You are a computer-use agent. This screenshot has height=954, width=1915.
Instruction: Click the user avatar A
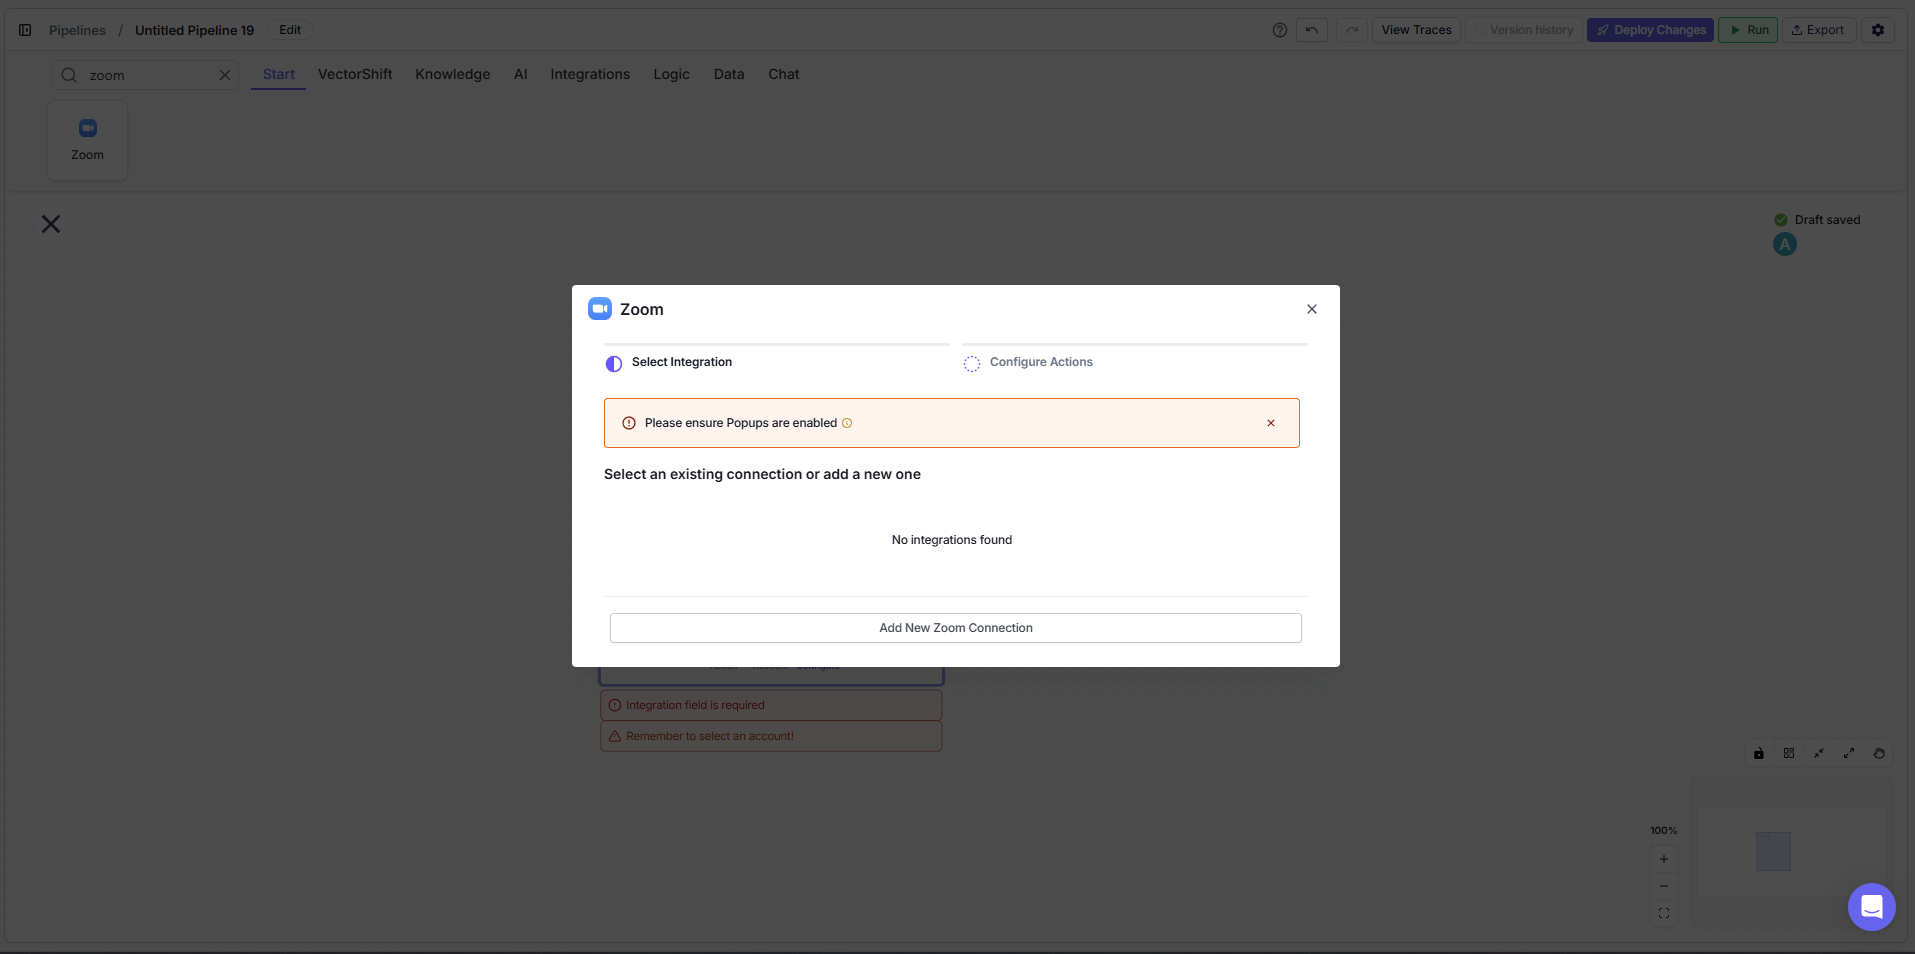click(1784, 244)
